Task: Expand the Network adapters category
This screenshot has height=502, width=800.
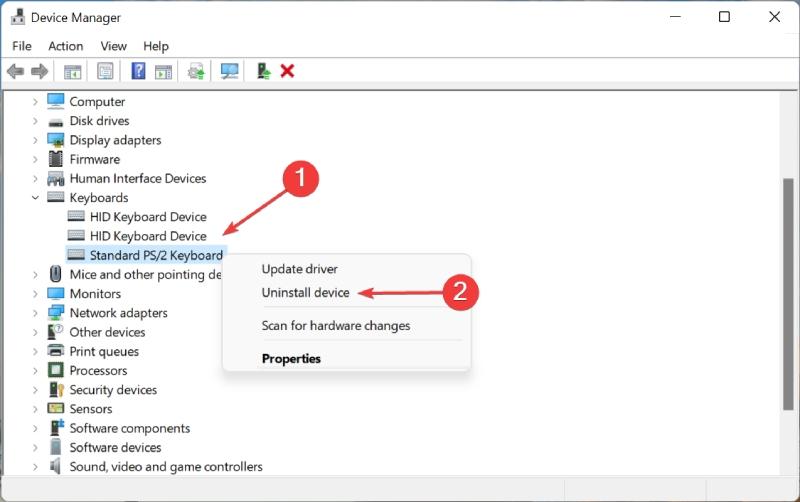Action: click(35, 313)
